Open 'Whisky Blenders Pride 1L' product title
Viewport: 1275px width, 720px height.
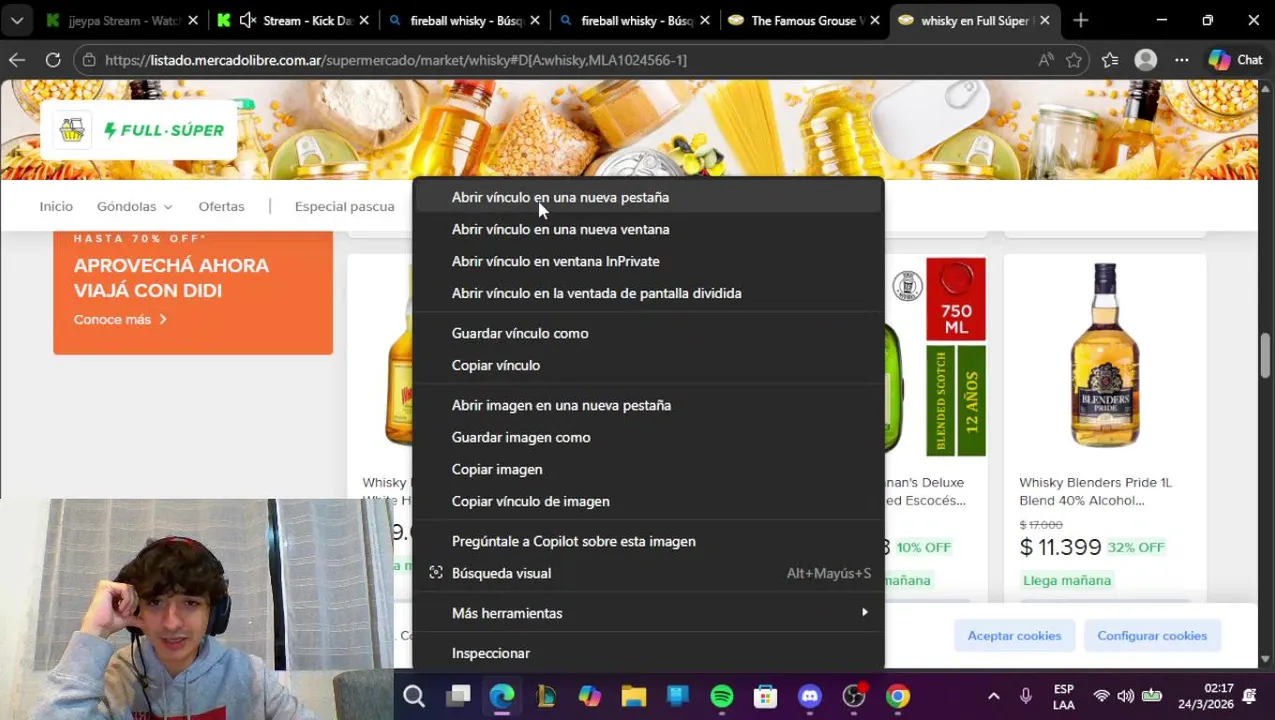click(1095, 491)
